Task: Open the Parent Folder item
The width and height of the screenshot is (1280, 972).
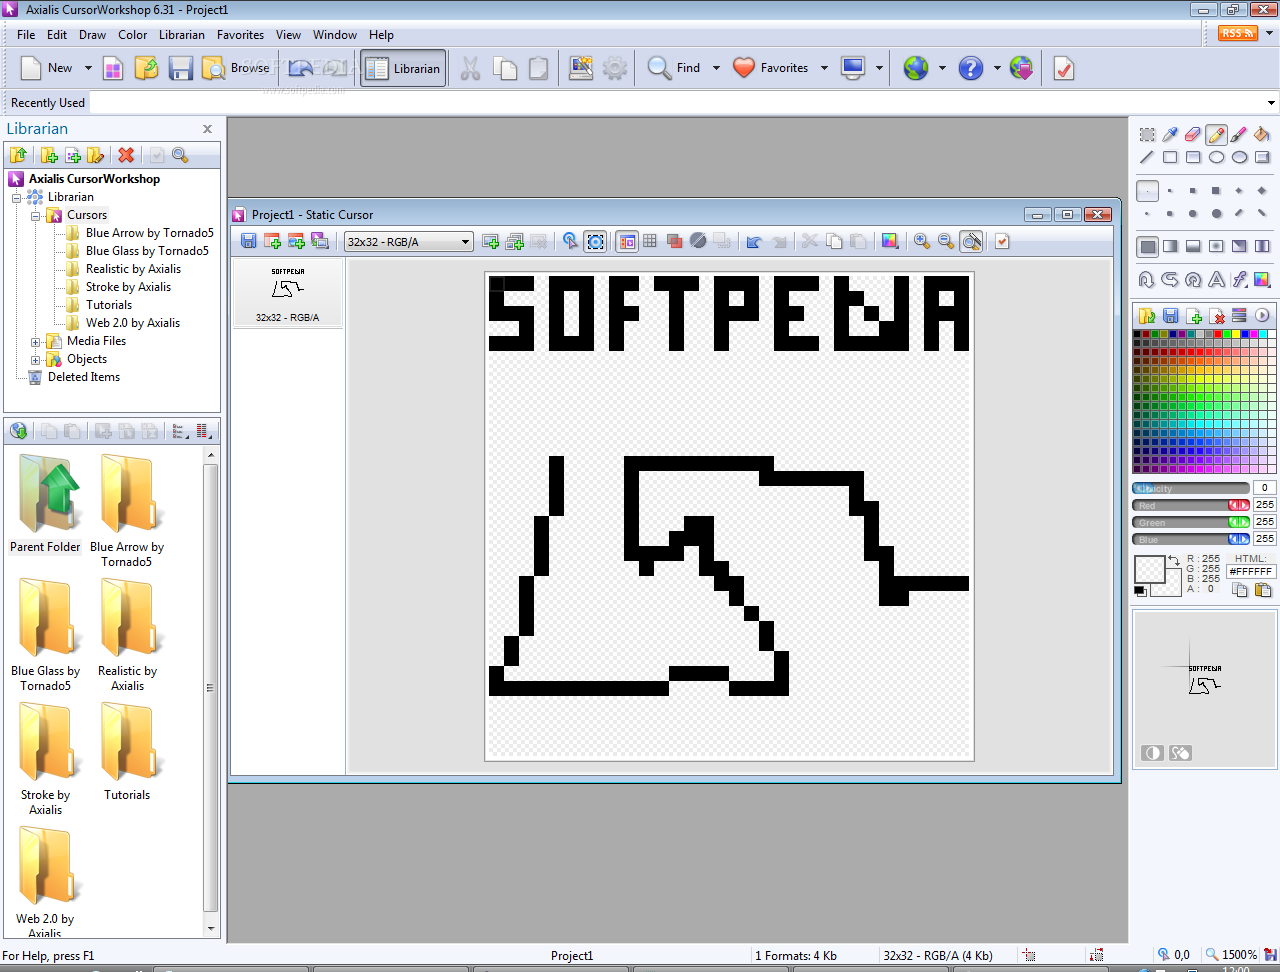Action: tap(46, 504)
